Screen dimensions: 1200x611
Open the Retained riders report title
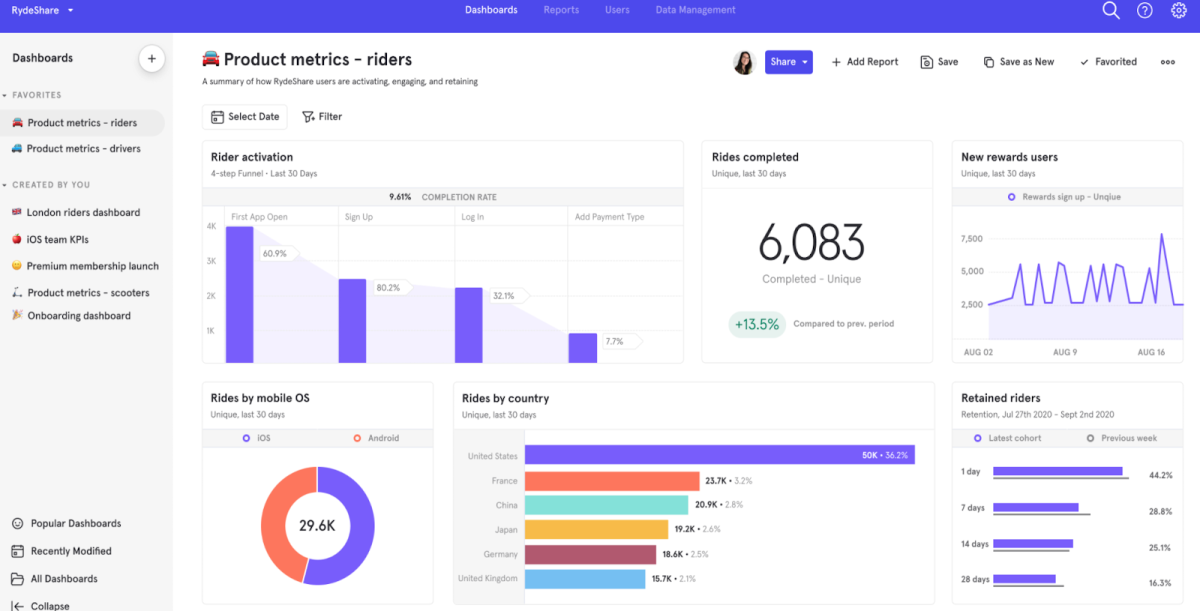coord(1001,398)
